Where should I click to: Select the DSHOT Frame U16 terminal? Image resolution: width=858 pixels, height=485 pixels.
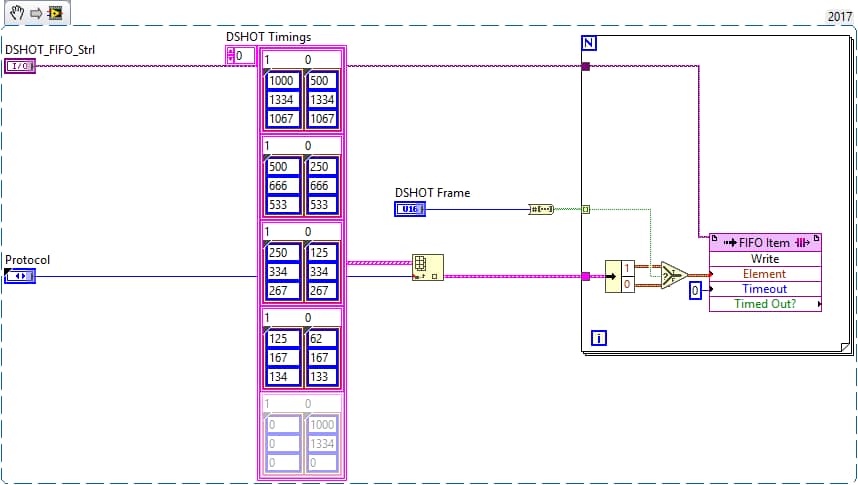pos(410,209)
